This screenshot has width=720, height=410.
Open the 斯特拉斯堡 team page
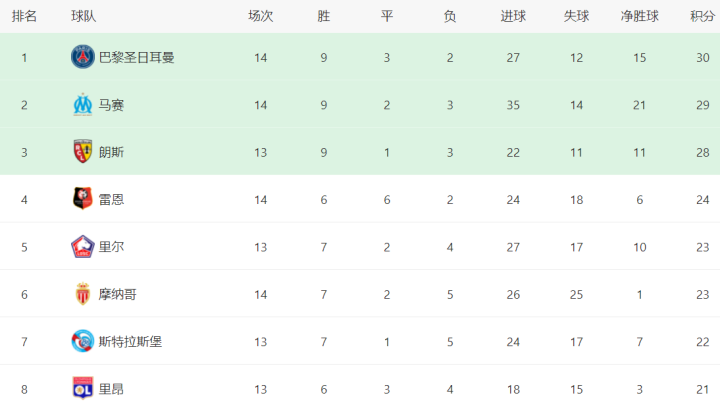pos(130,341)
